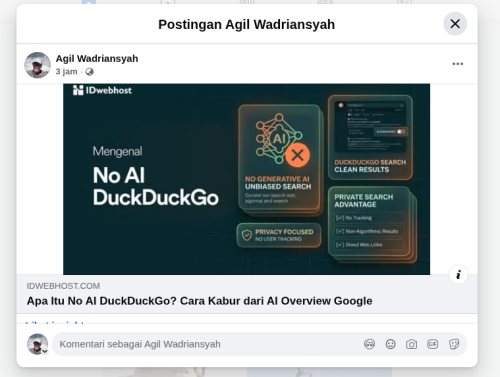Switch commenting identity via avatar dropdown arrow
Screen dimensions: 500x377
pos(45,351)
